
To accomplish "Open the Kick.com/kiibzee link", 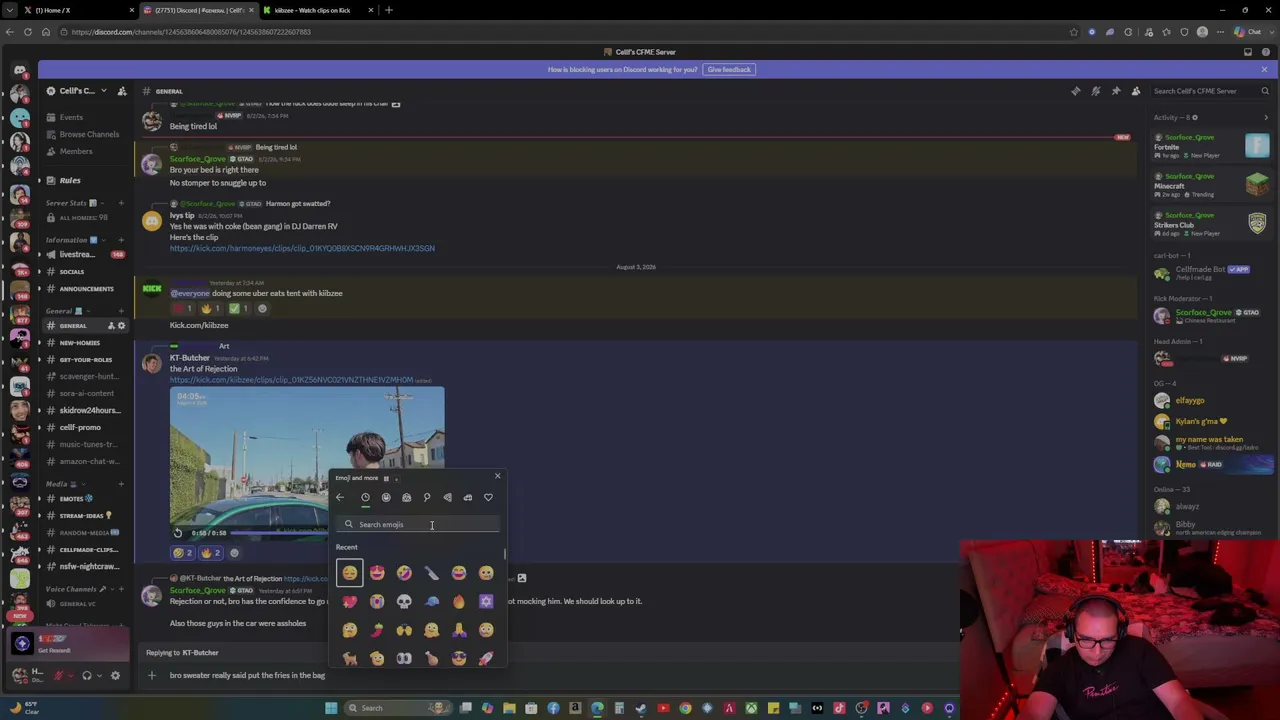I will coord(199,325).
